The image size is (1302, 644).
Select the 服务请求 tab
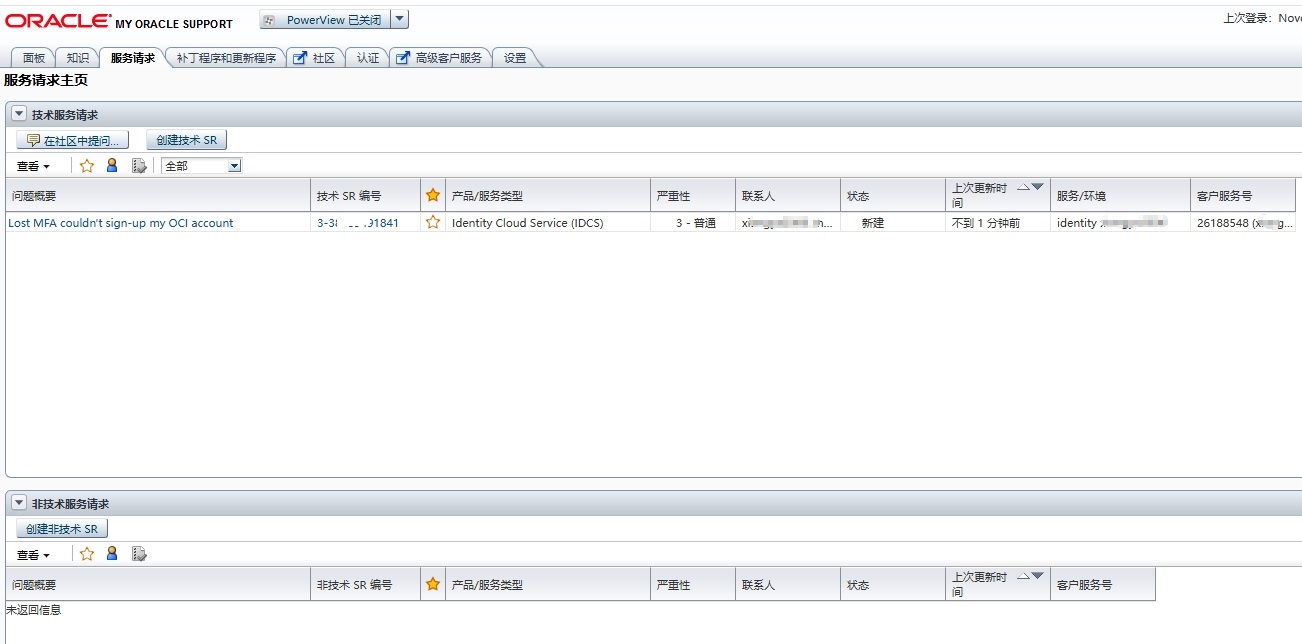pos(133,58)
